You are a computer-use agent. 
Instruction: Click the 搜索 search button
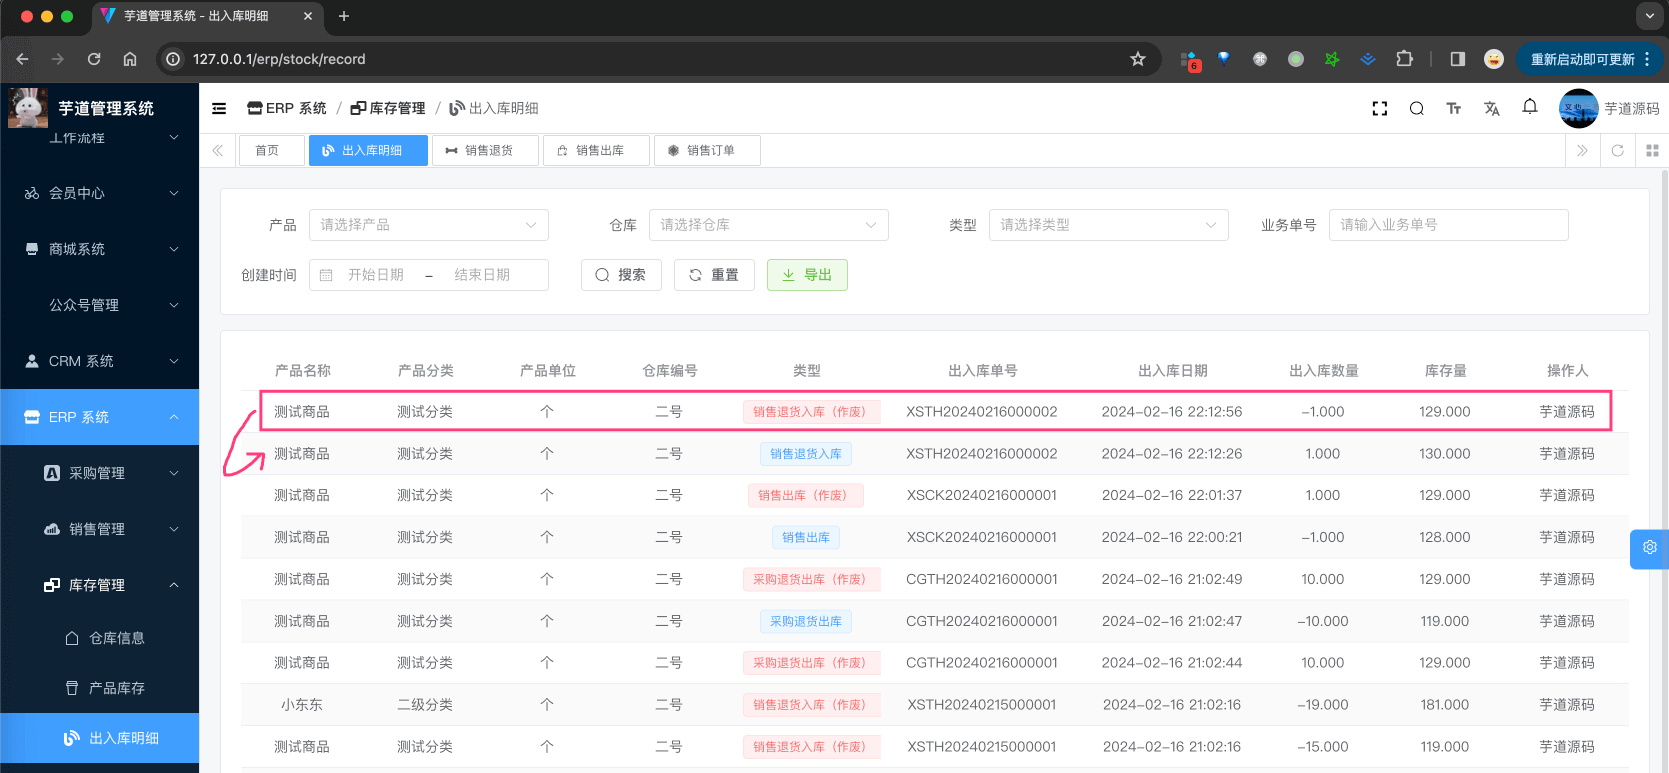coord(621,275)
